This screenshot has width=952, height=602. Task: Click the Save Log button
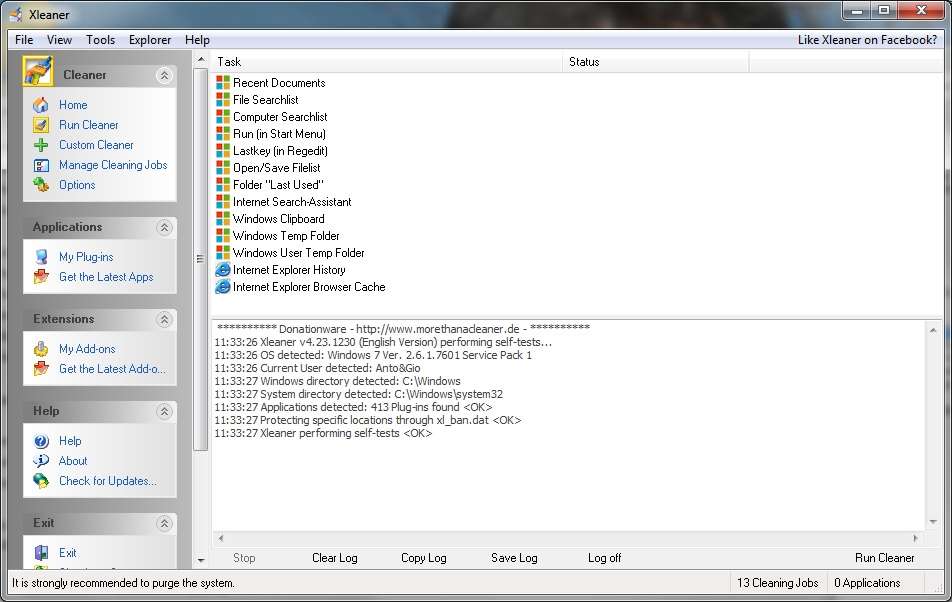click(514, 558)
